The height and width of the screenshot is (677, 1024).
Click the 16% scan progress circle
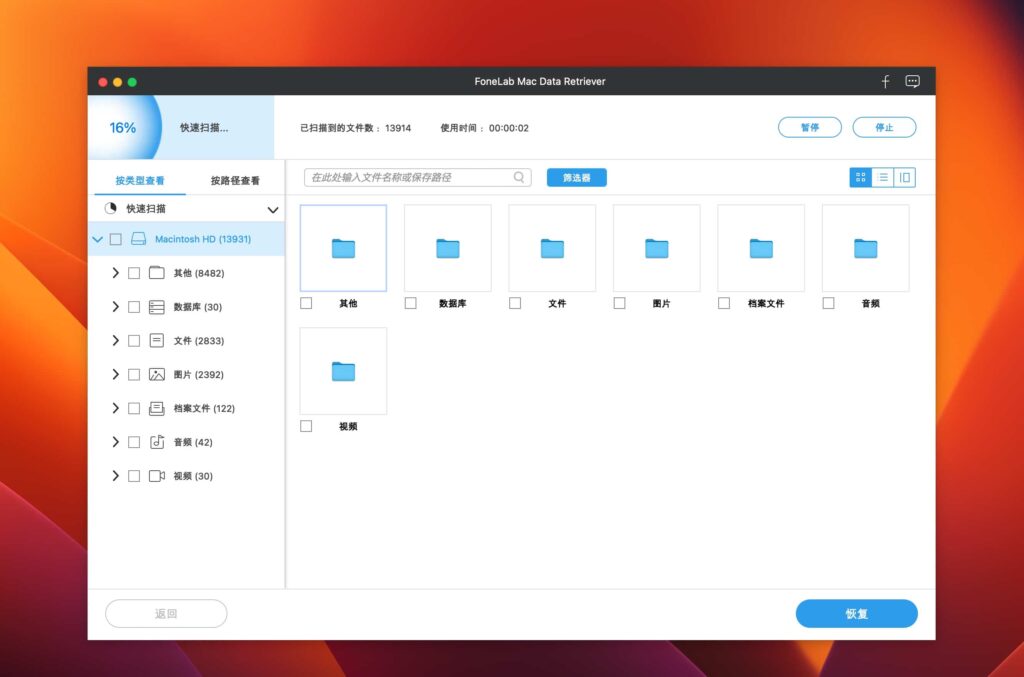(x=122, y=127)
